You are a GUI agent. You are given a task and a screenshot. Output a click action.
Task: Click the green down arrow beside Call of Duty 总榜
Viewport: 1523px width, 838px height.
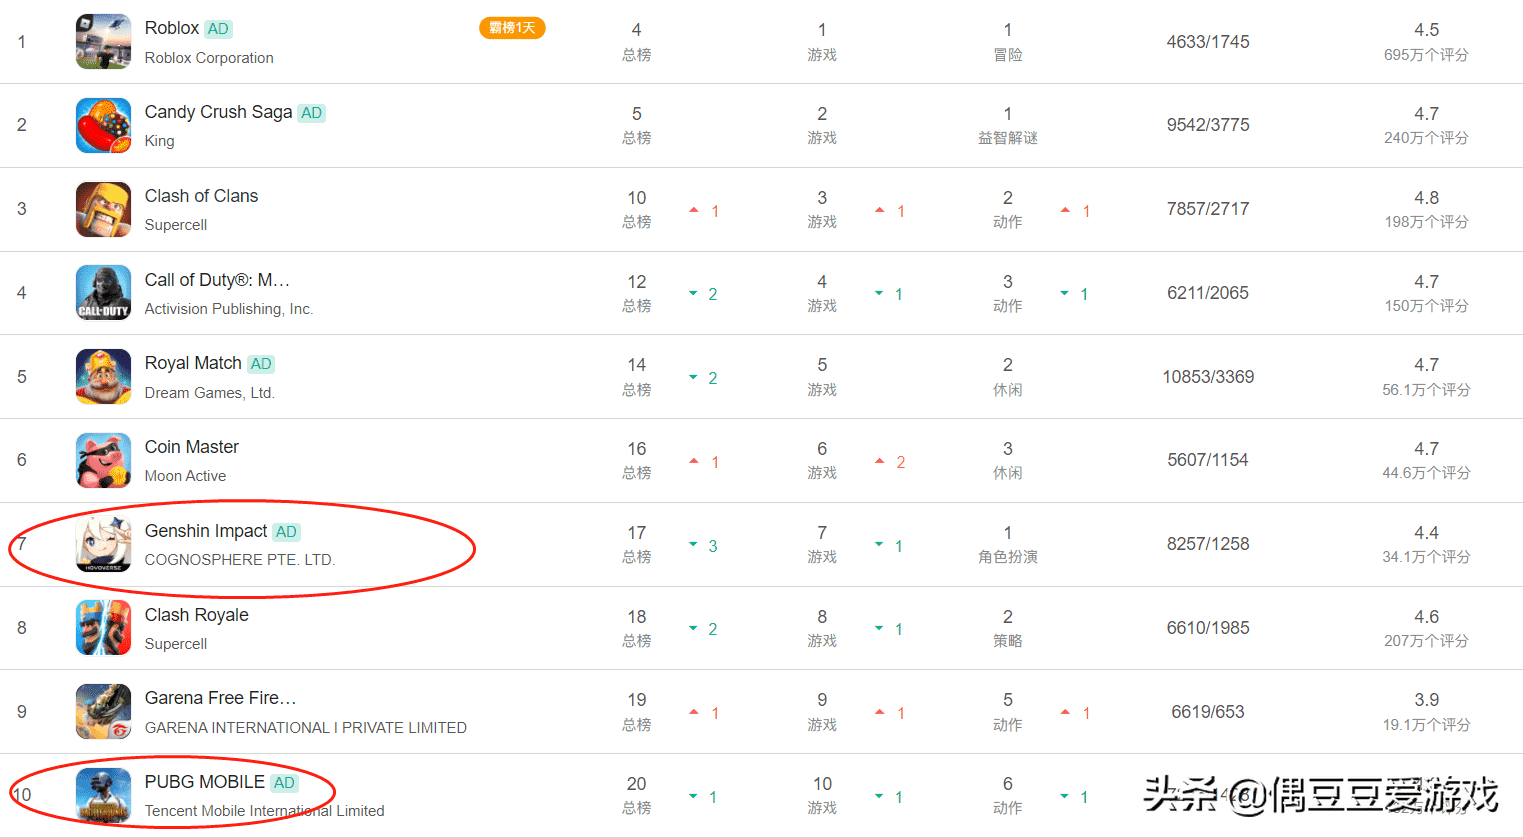[693, 294]
